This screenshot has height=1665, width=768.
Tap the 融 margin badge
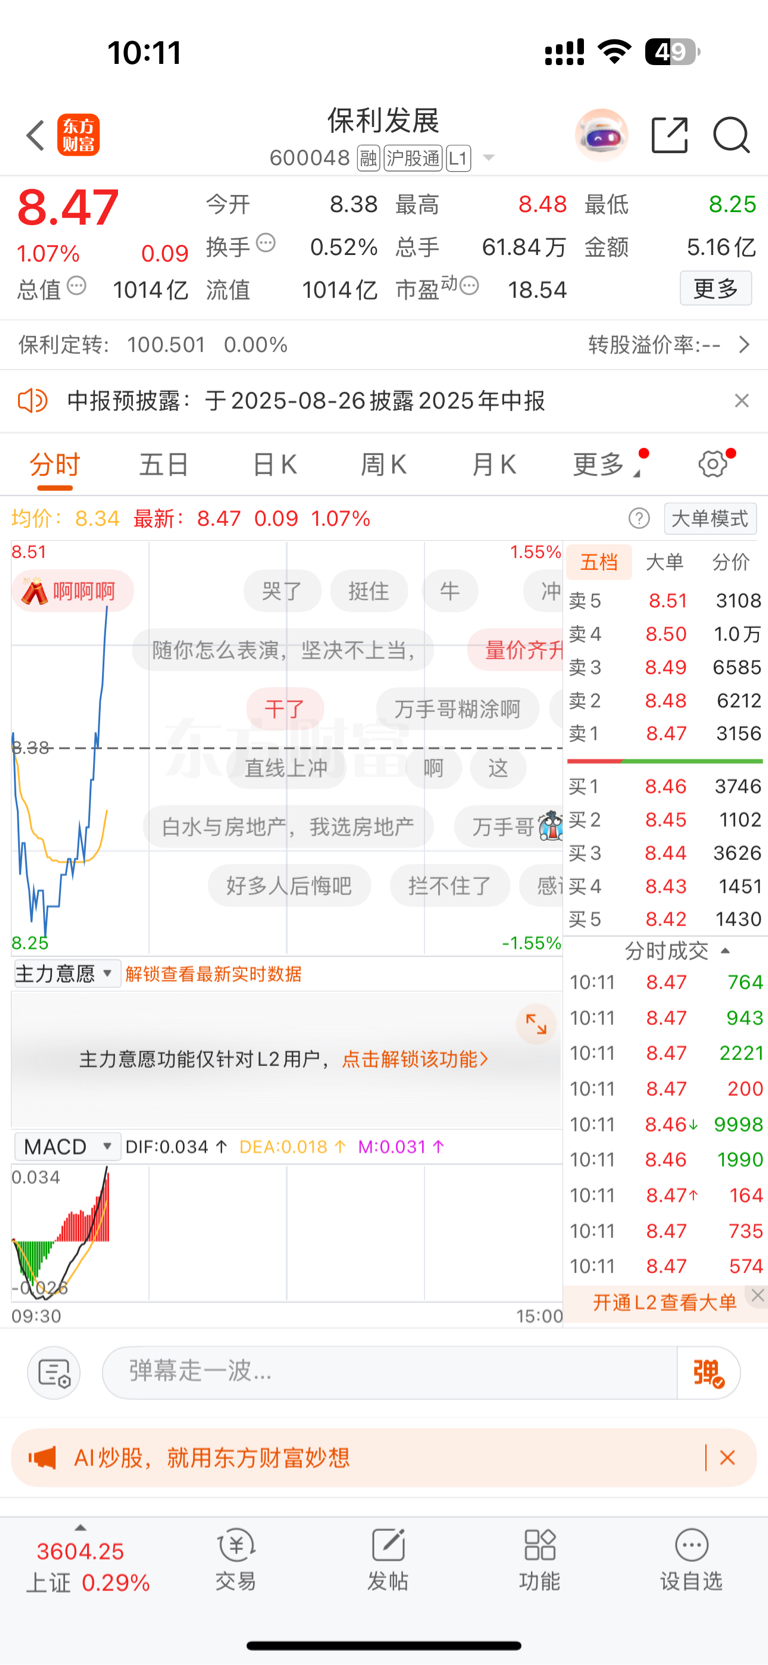368,158
